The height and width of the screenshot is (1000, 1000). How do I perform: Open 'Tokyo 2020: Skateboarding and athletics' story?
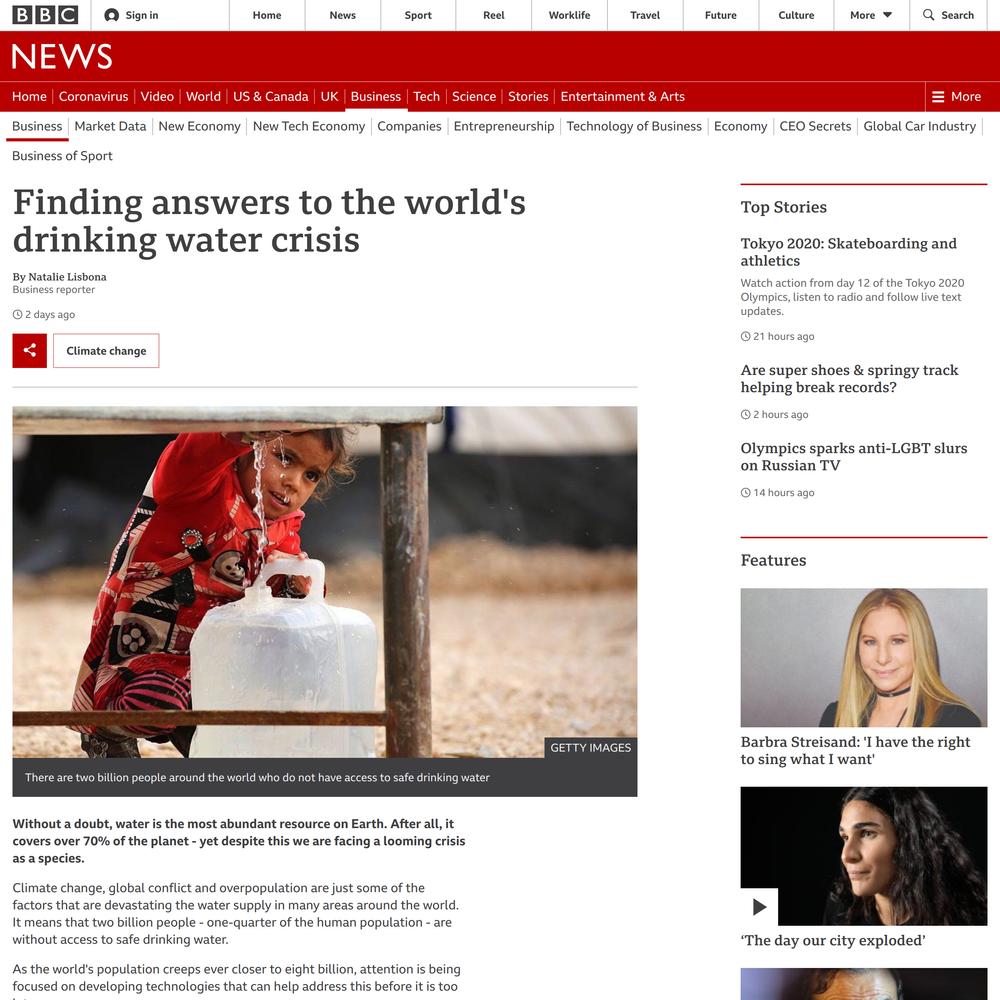click(848, 252)
